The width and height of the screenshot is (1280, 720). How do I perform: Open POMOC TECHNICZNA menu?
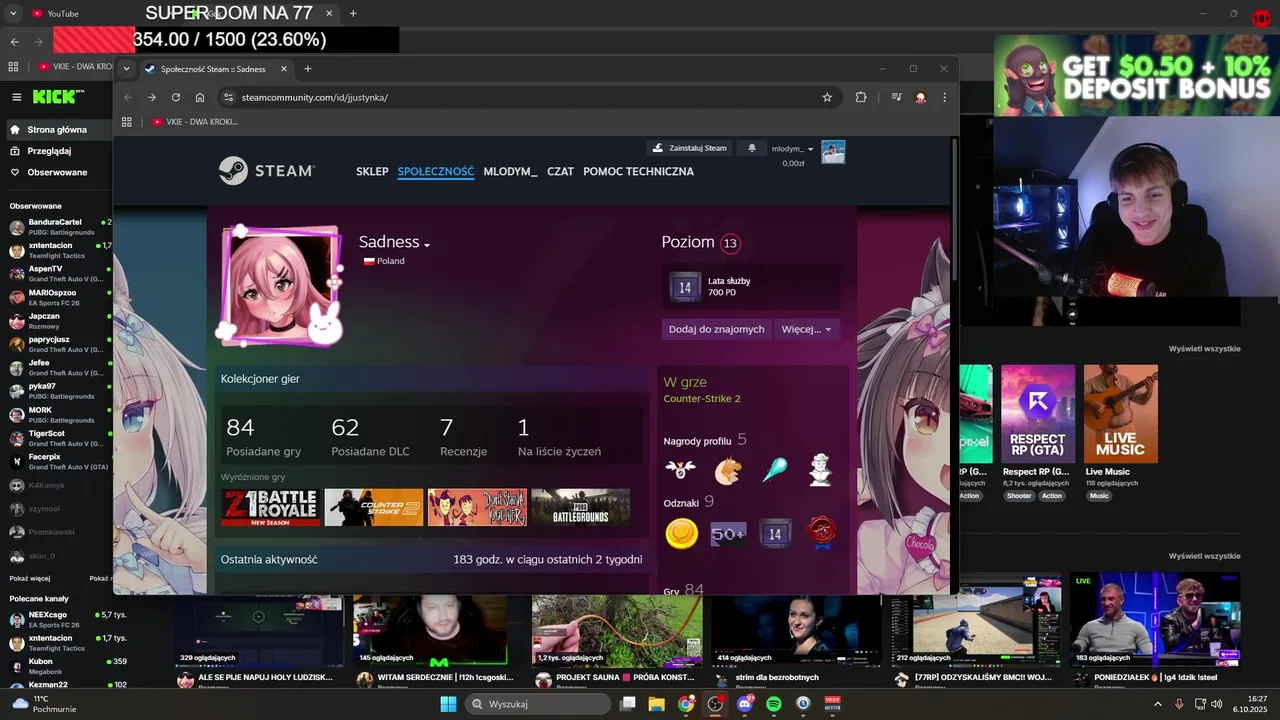coord(638,172)
